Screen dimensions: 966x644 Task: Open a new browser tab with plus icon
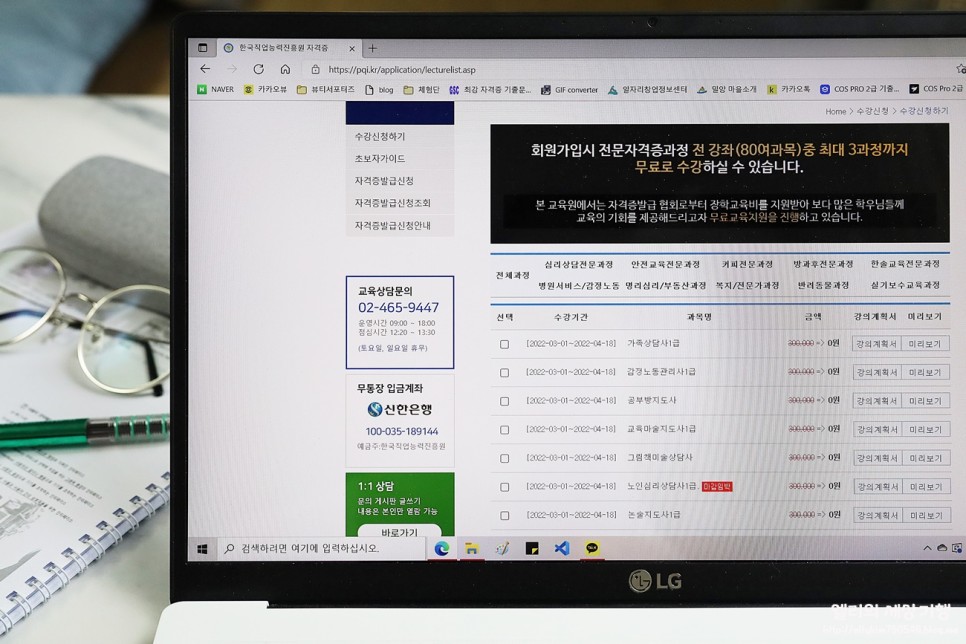372,47
